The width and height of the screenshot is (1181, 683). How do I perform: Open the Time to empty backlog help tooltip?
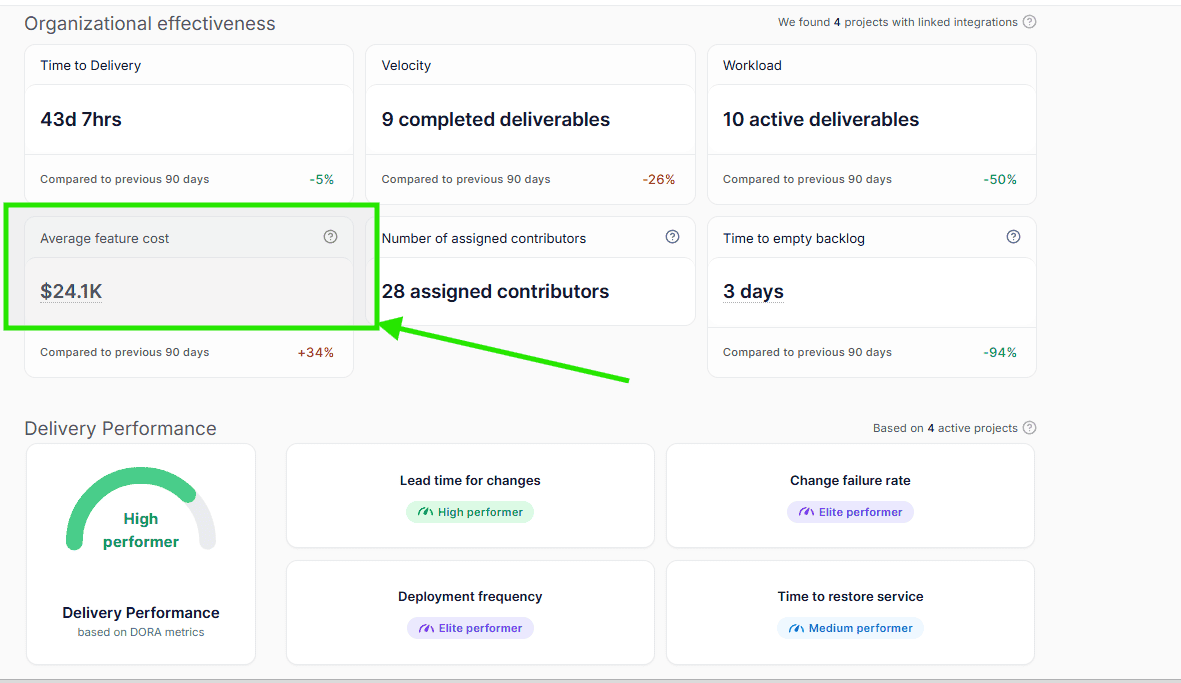[x=1013, y=237]
